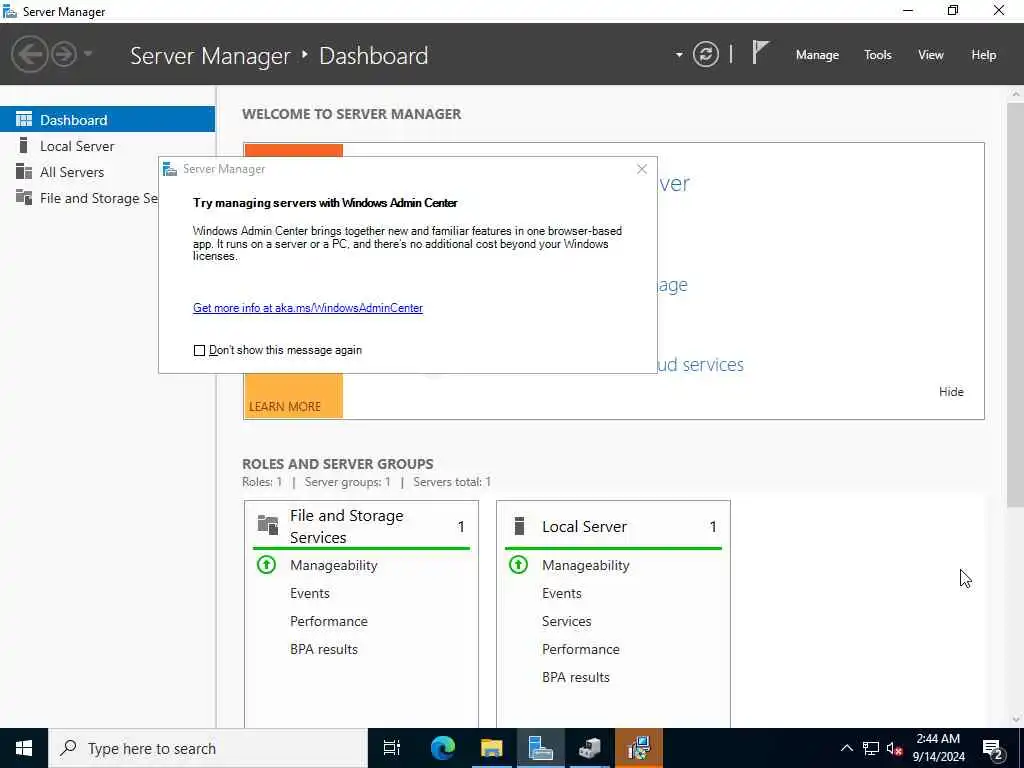This screenshot has width=1024, height=768.
Task: Open Events under Local Server tile
Action: pos(562,593)
